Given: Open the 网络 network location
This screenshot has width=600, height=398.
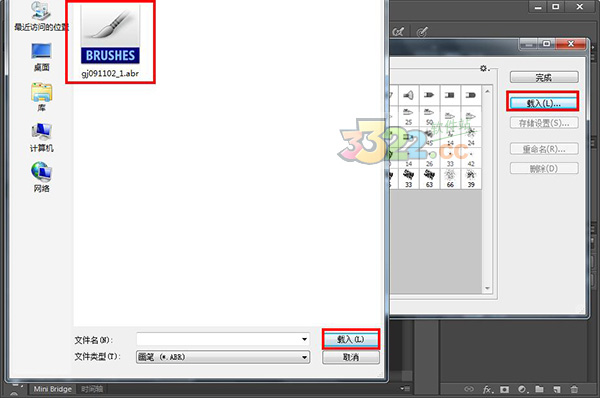Looking at the screenshot, I should [x=41, y=178].
